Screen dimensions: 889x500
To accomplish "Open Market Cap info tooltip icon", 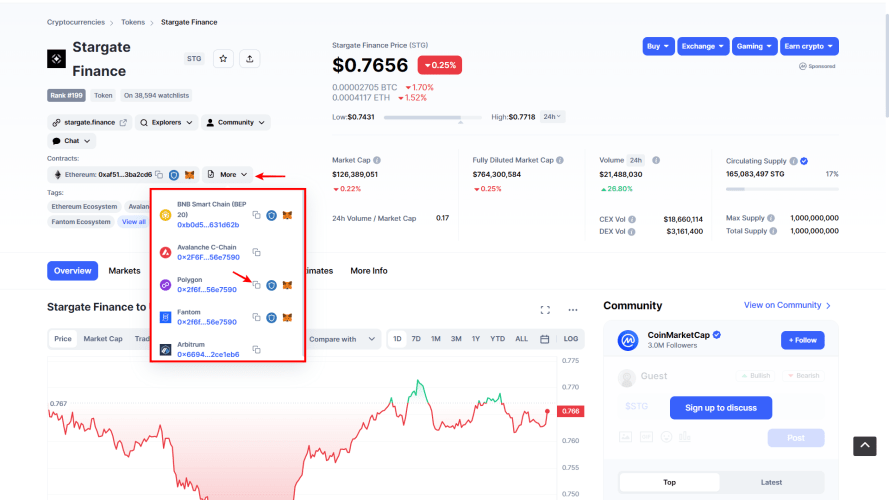I will pyautogui.click(x=377, y=160).
